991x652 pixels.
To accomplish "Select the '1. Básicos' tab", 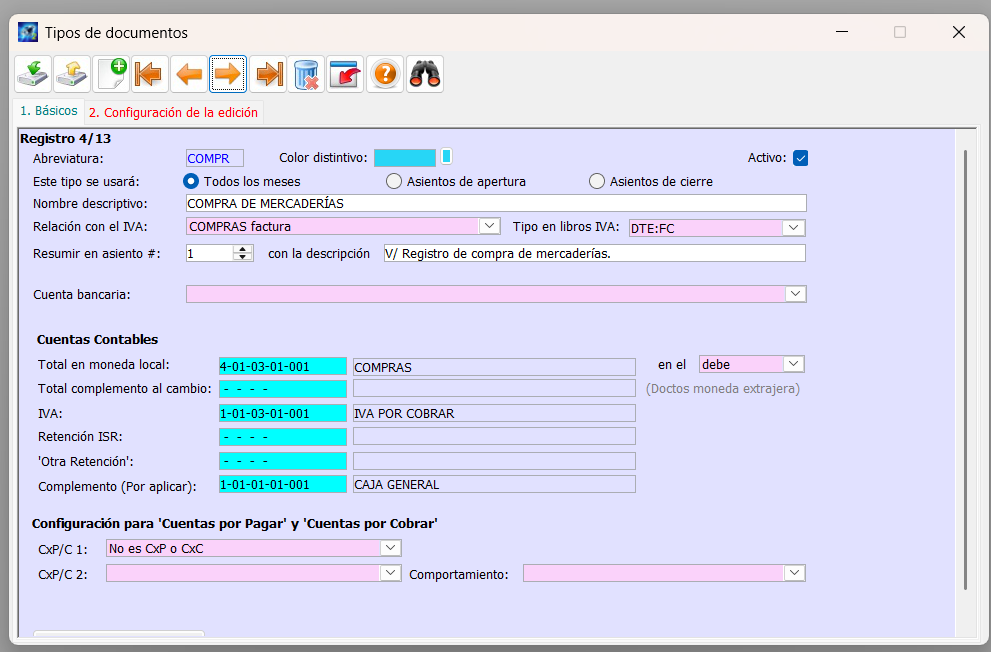I will point(48,111).
